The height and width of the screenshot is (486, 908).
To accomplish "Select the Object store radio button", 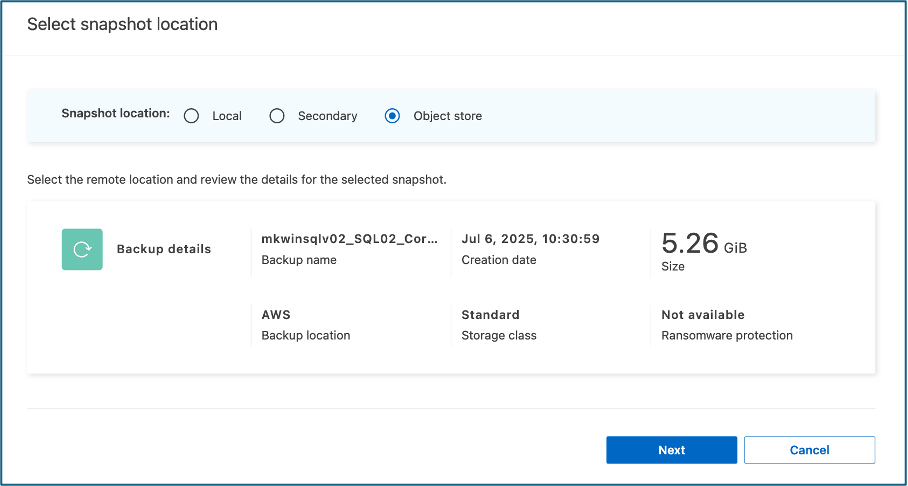I will point(393,116).
